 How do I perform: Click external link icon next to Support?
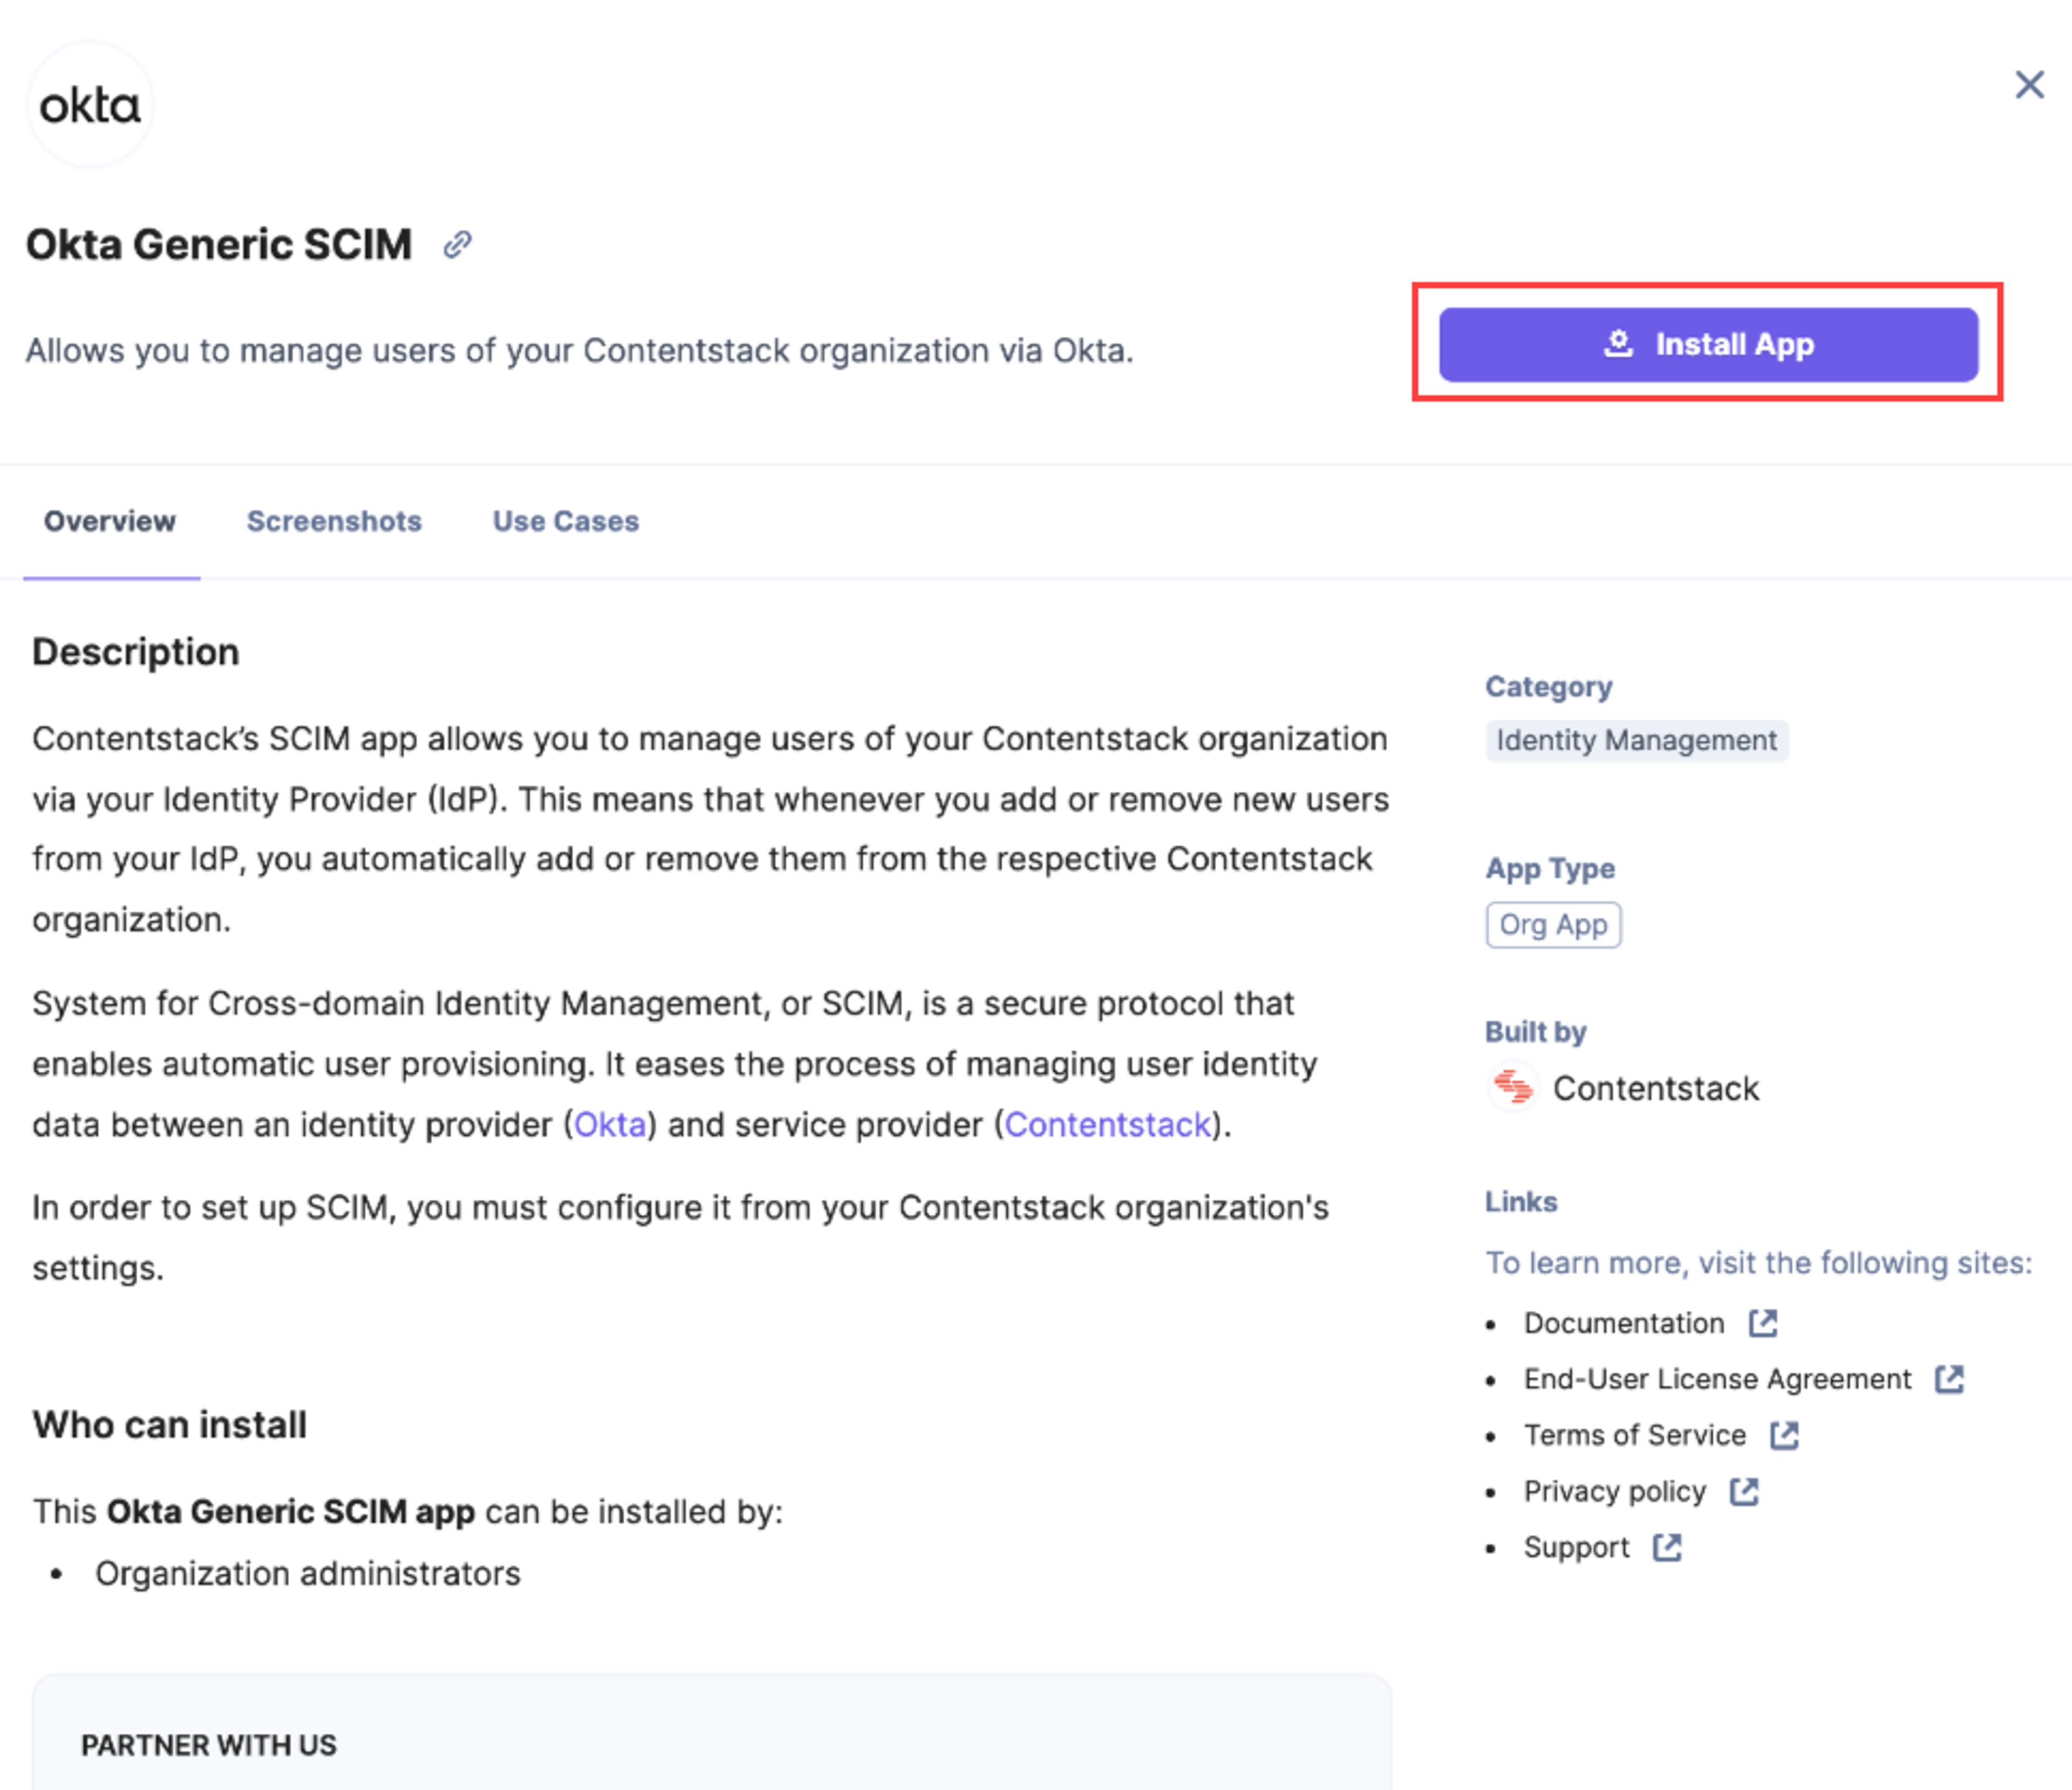(1667, 1547)
